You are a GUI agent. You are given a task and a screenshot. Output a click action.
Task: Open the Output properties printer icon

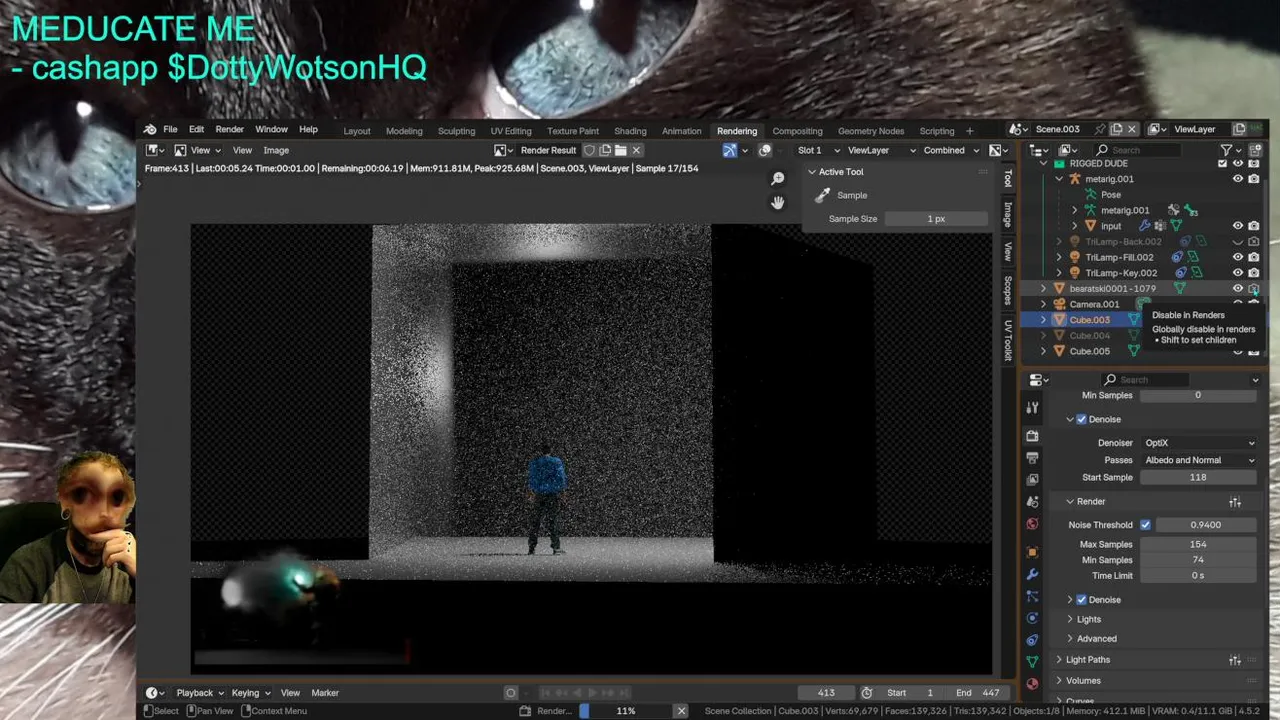tap(1032, 458)
